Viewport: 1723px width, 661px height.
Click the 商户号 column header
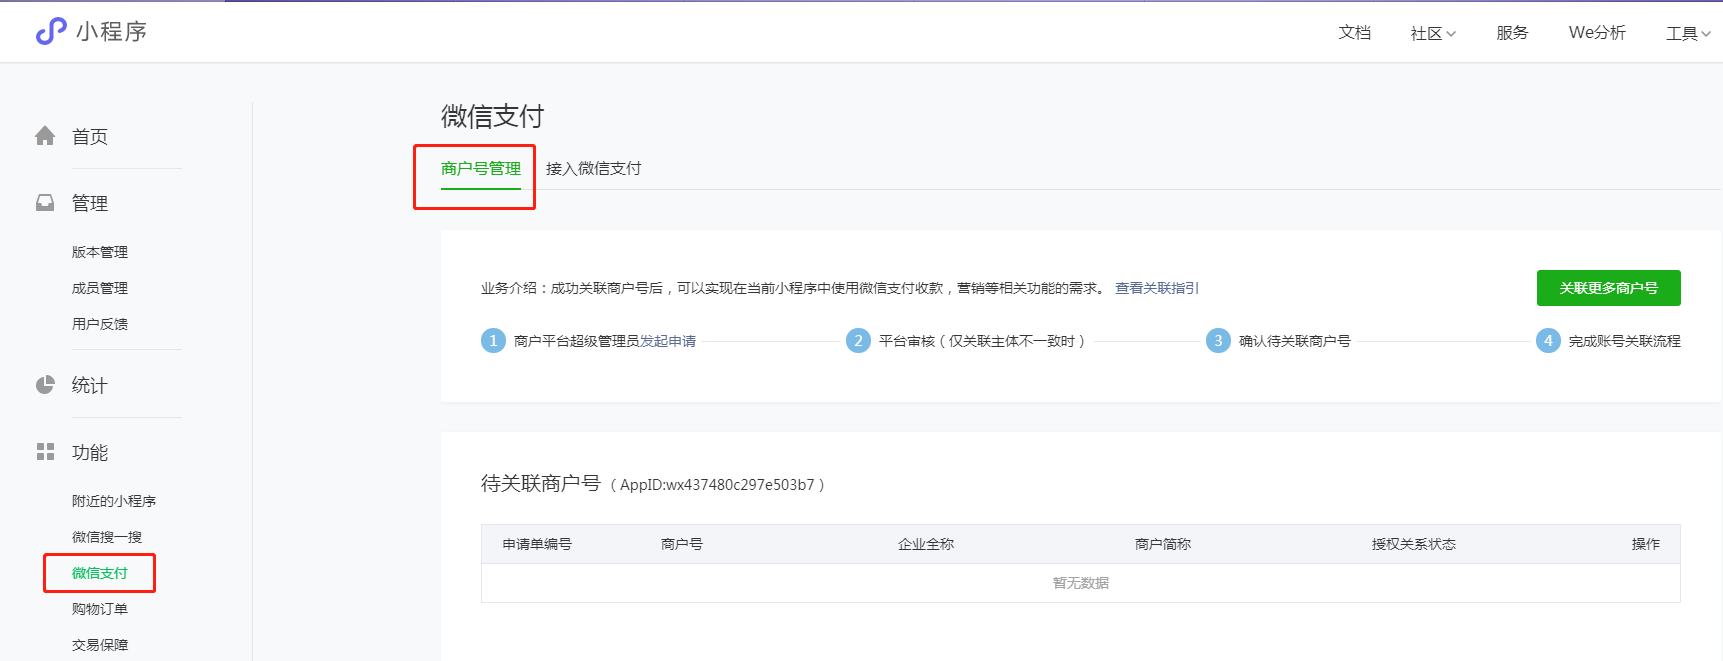pos(682,544)
